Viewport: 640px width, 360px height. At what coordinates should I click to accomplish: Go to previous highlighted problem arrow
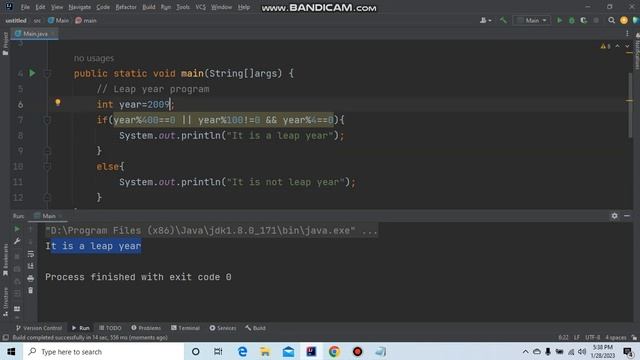coord(618,46)
